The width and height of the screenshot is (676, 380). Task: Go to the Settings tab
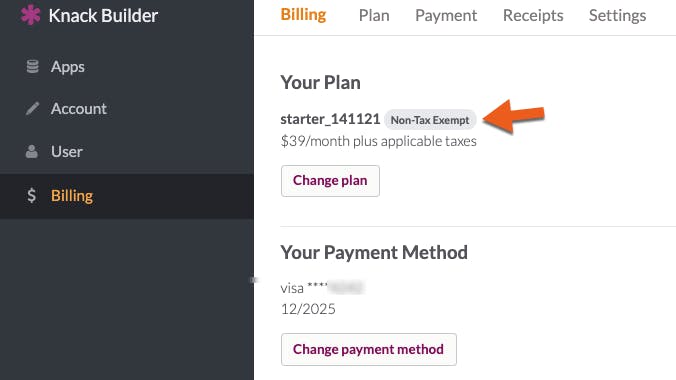(x=617, y=16)
